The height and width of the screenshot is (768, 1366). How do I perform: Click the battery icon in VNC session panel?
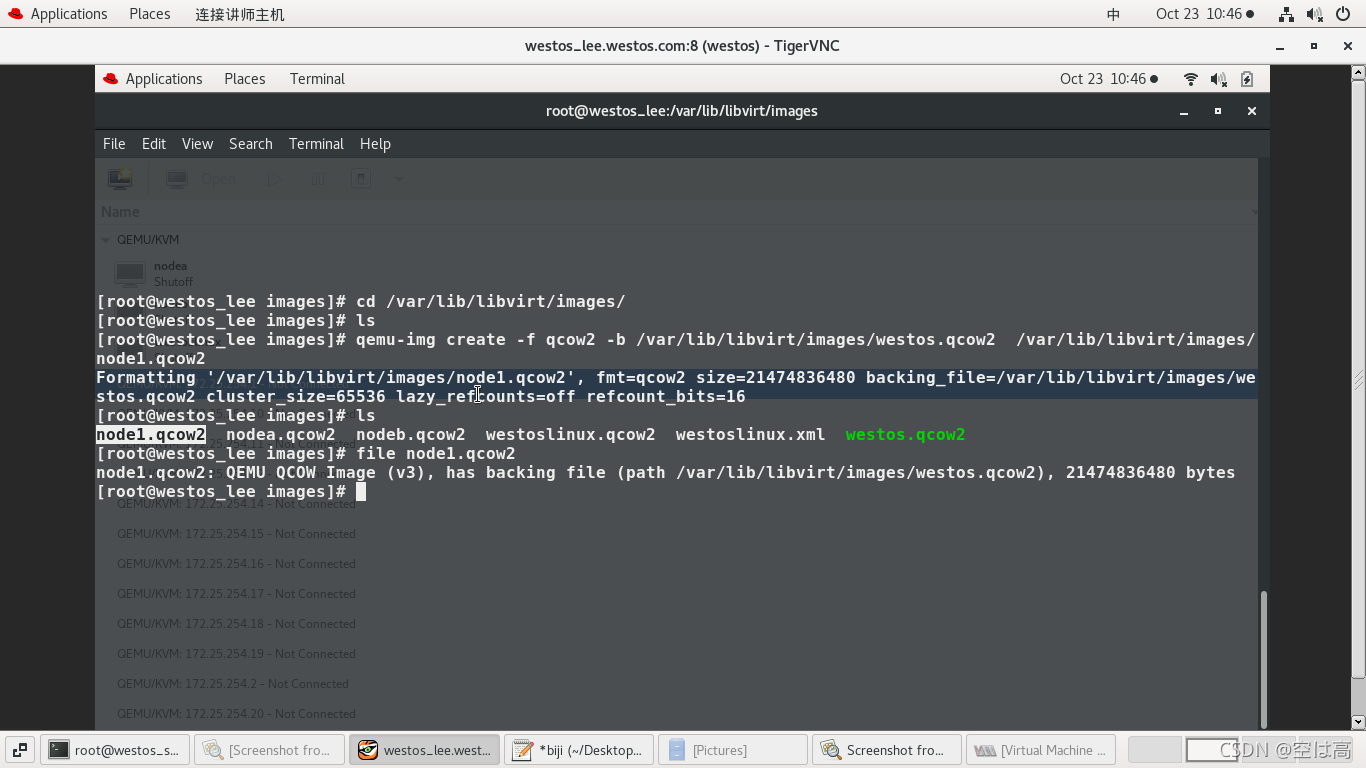pos(1247,79)
